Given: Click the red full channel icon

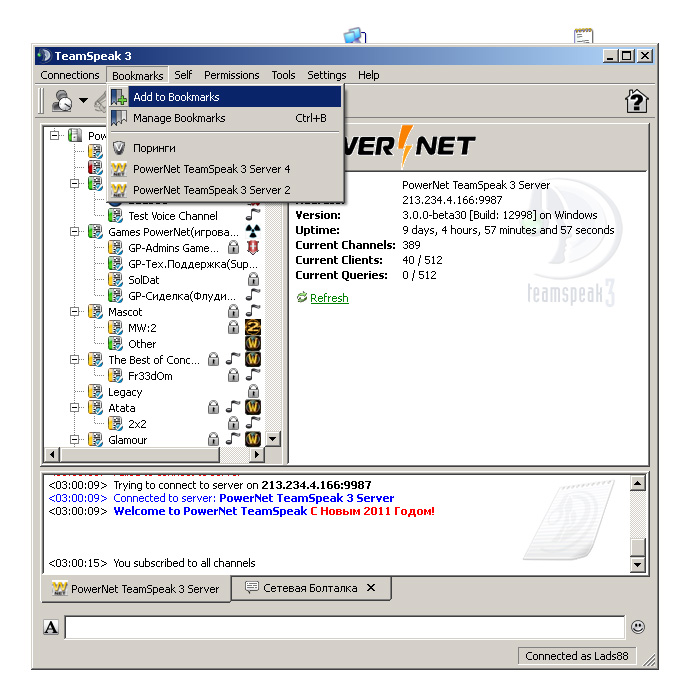Looking at the screenshot, I should coord(95,167).
